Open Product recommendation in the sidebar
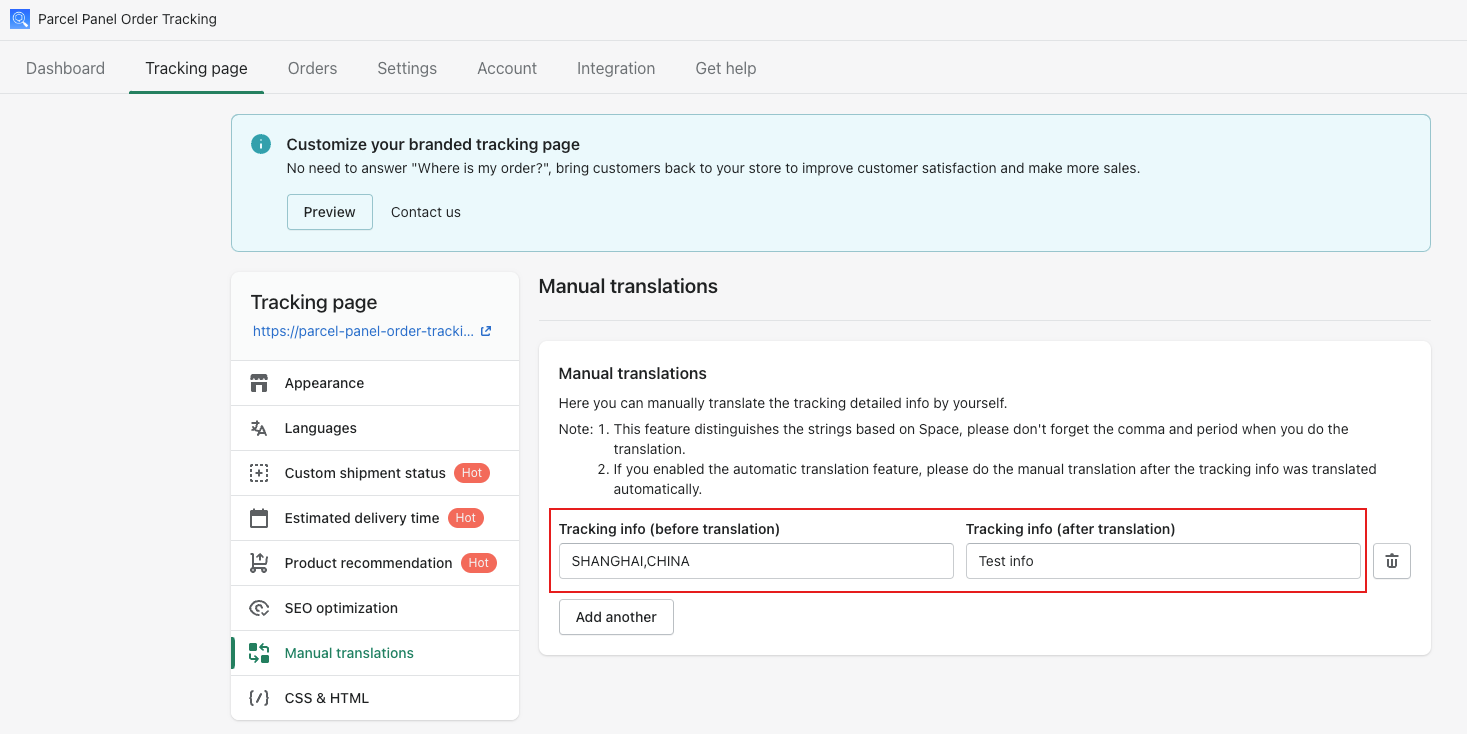The height and width of the screenshot is (734, 1467). tap(375, 563)
